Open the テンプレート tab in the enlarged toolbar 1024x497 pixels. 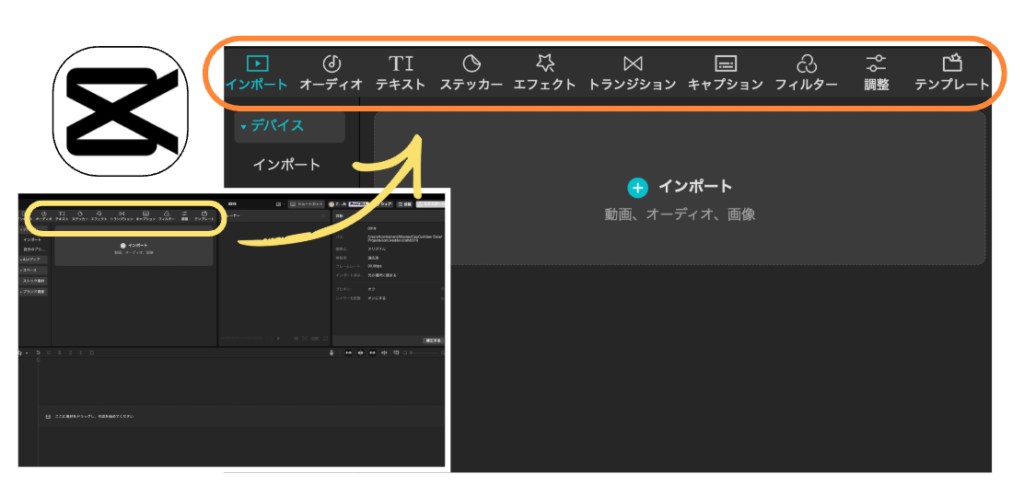(952, 73)
